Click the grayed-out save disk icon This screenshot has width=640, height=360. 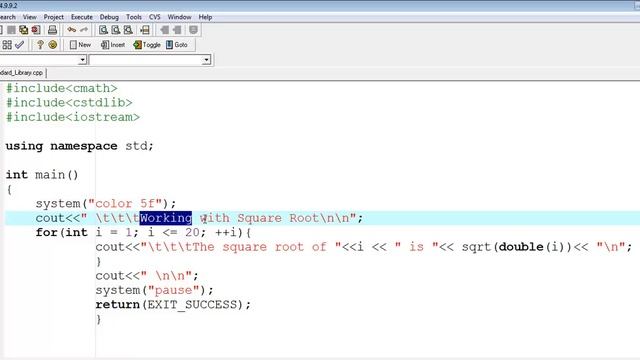click(11, 30)
